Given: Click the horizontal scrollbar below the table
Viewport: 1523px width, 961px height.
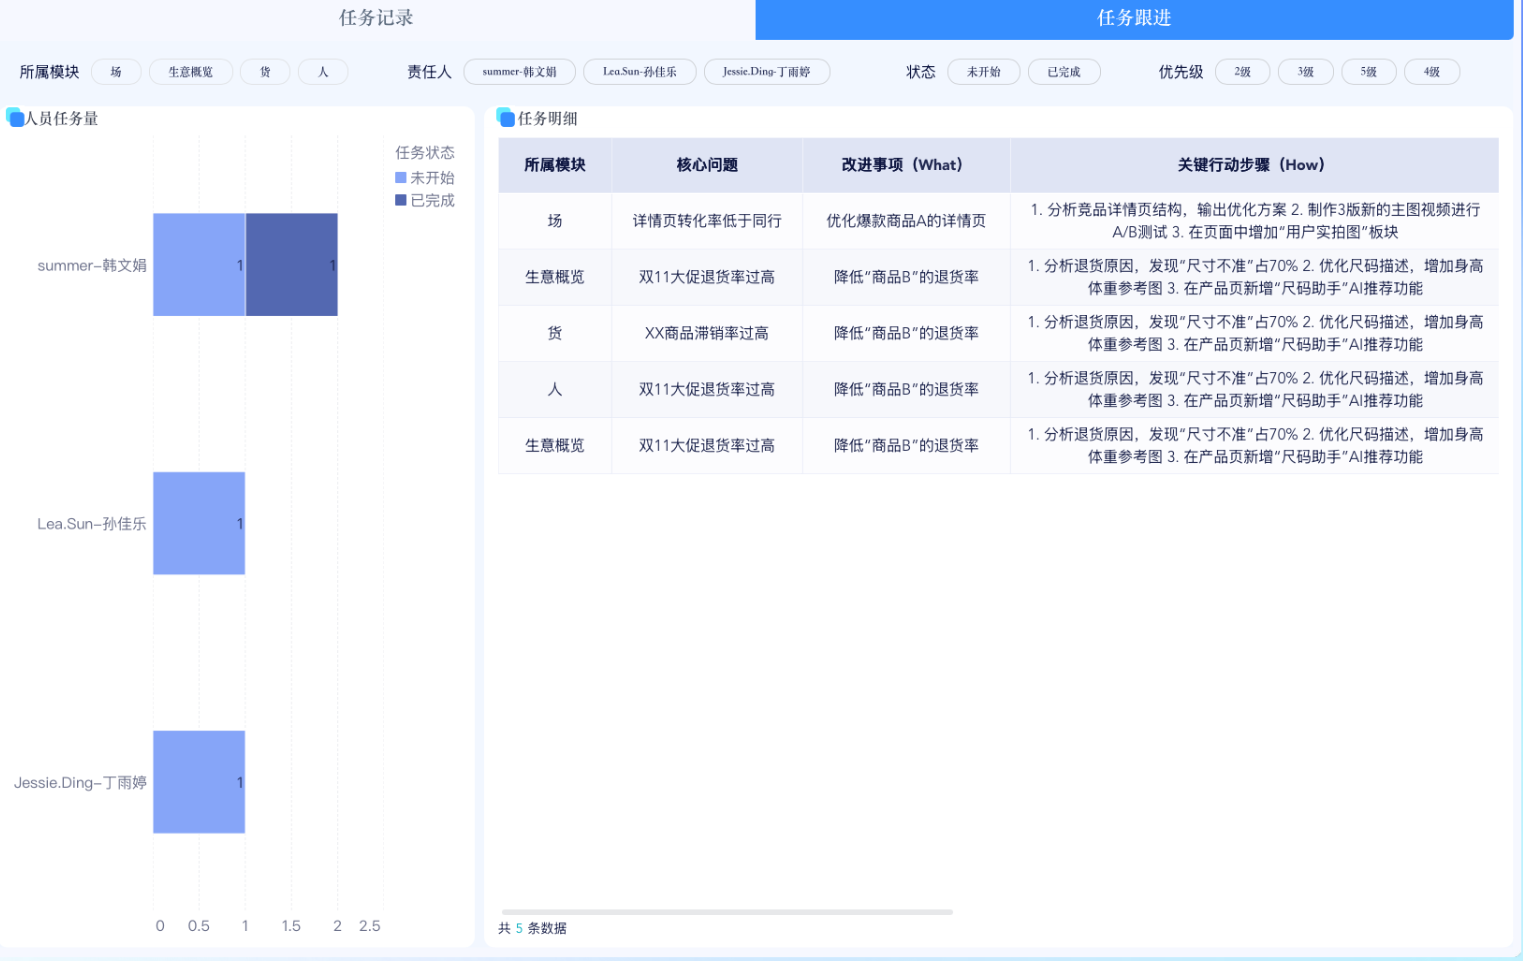Looking at the screenshot, I should tap(727, 911).
